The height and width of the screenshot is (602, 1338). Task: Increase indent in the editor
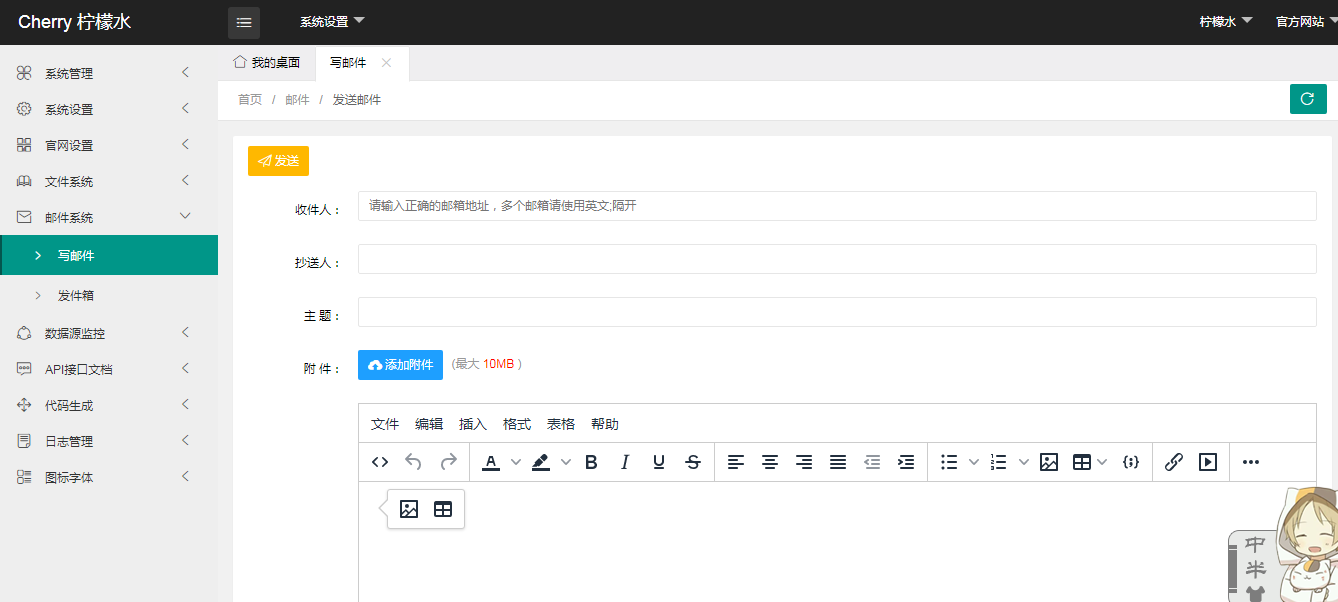[906, 462]
